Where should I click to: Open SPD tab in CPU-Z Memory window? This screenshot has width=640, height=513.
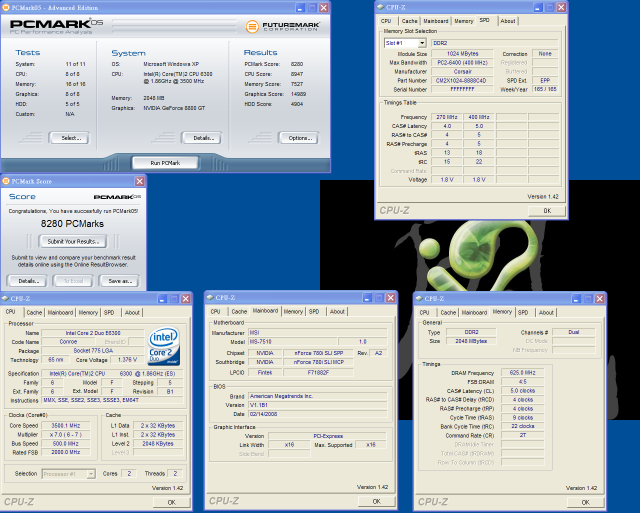point(523,313)
